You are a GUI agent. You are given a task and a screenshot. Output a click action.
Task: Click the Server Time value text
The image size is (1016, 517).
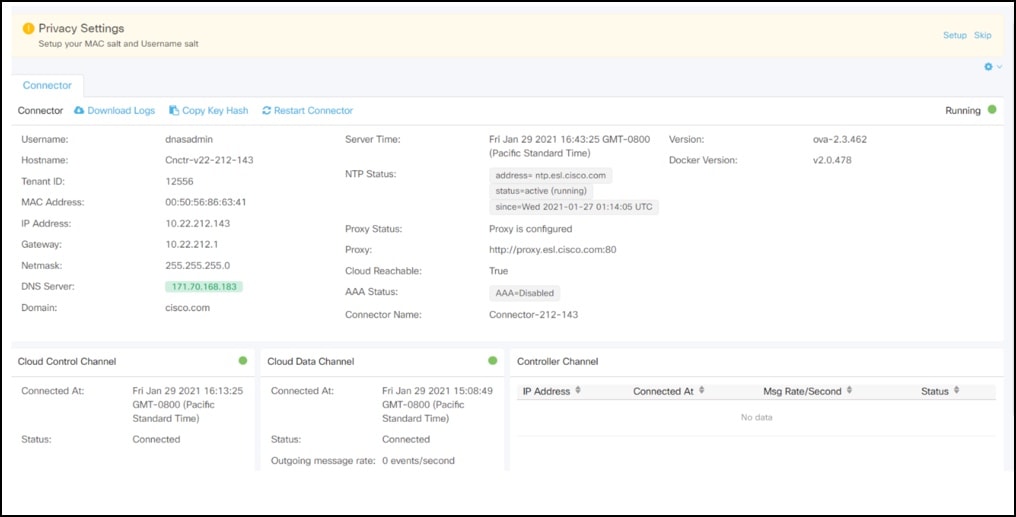570,146
